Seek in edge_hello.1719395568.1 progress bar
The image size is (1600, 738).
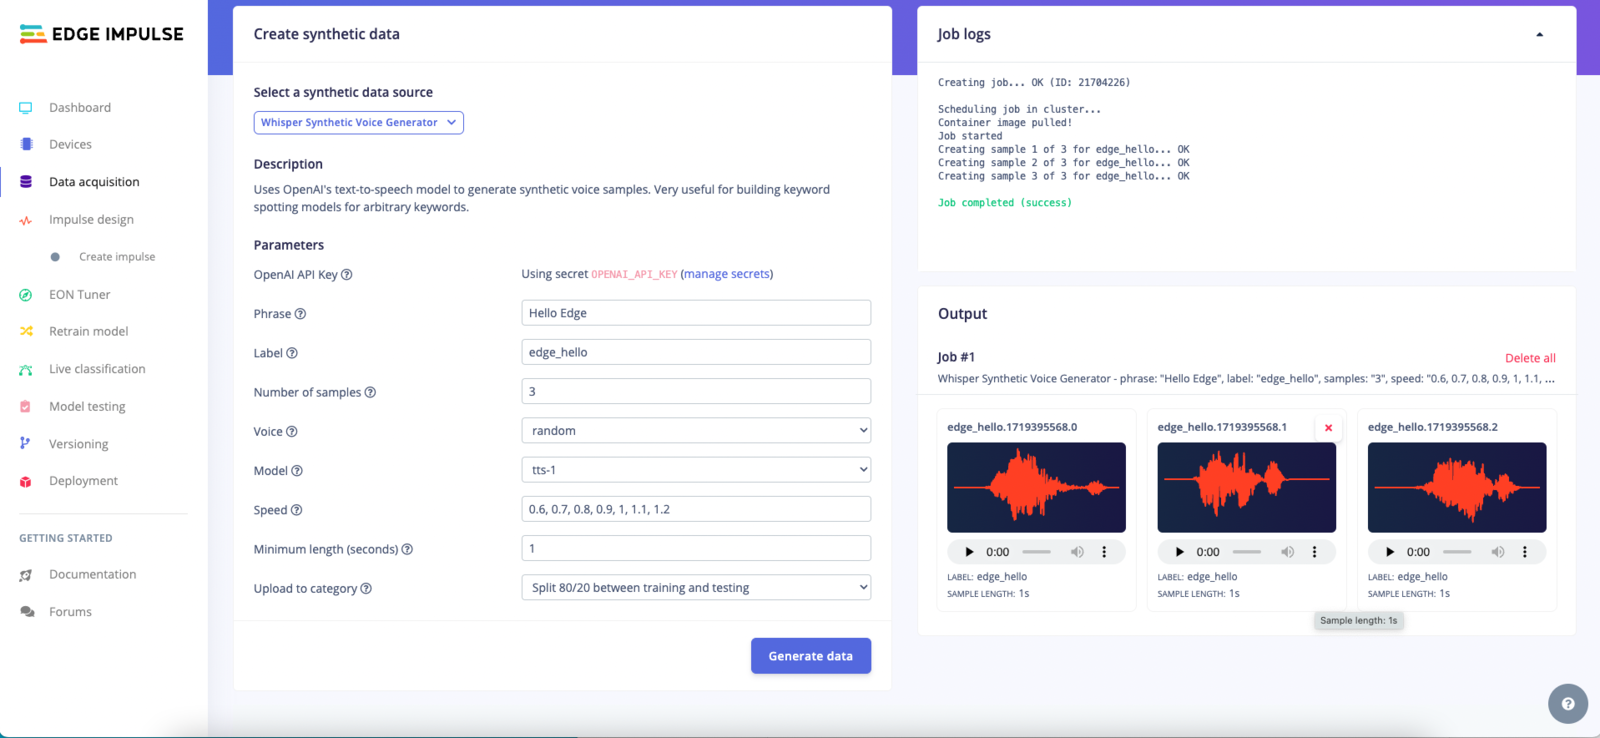[x=1247, y=552]
